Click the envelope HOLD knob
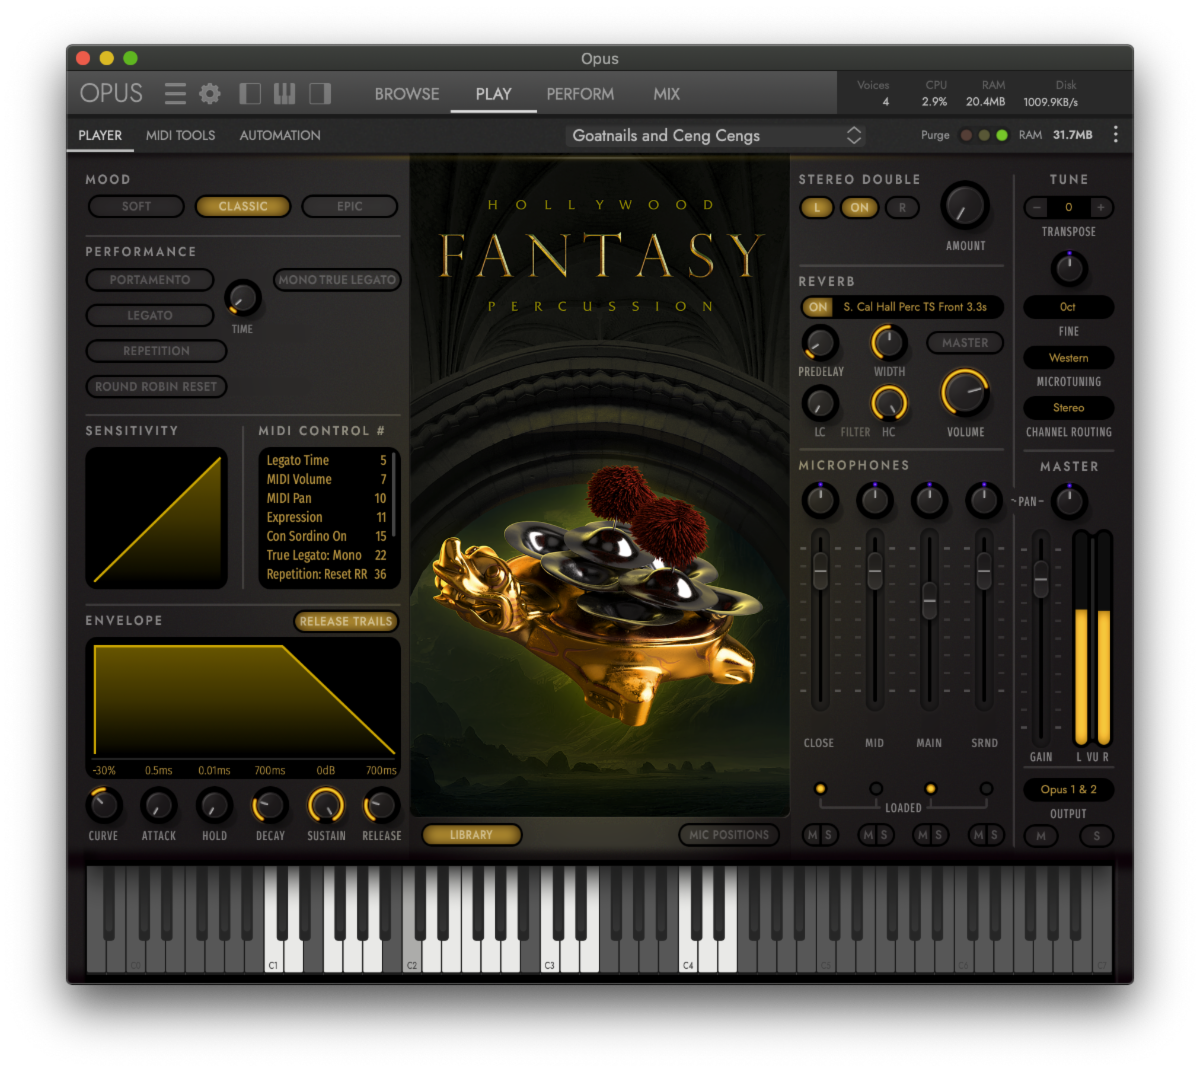Screen dimensions: 1200x1072 214,805
